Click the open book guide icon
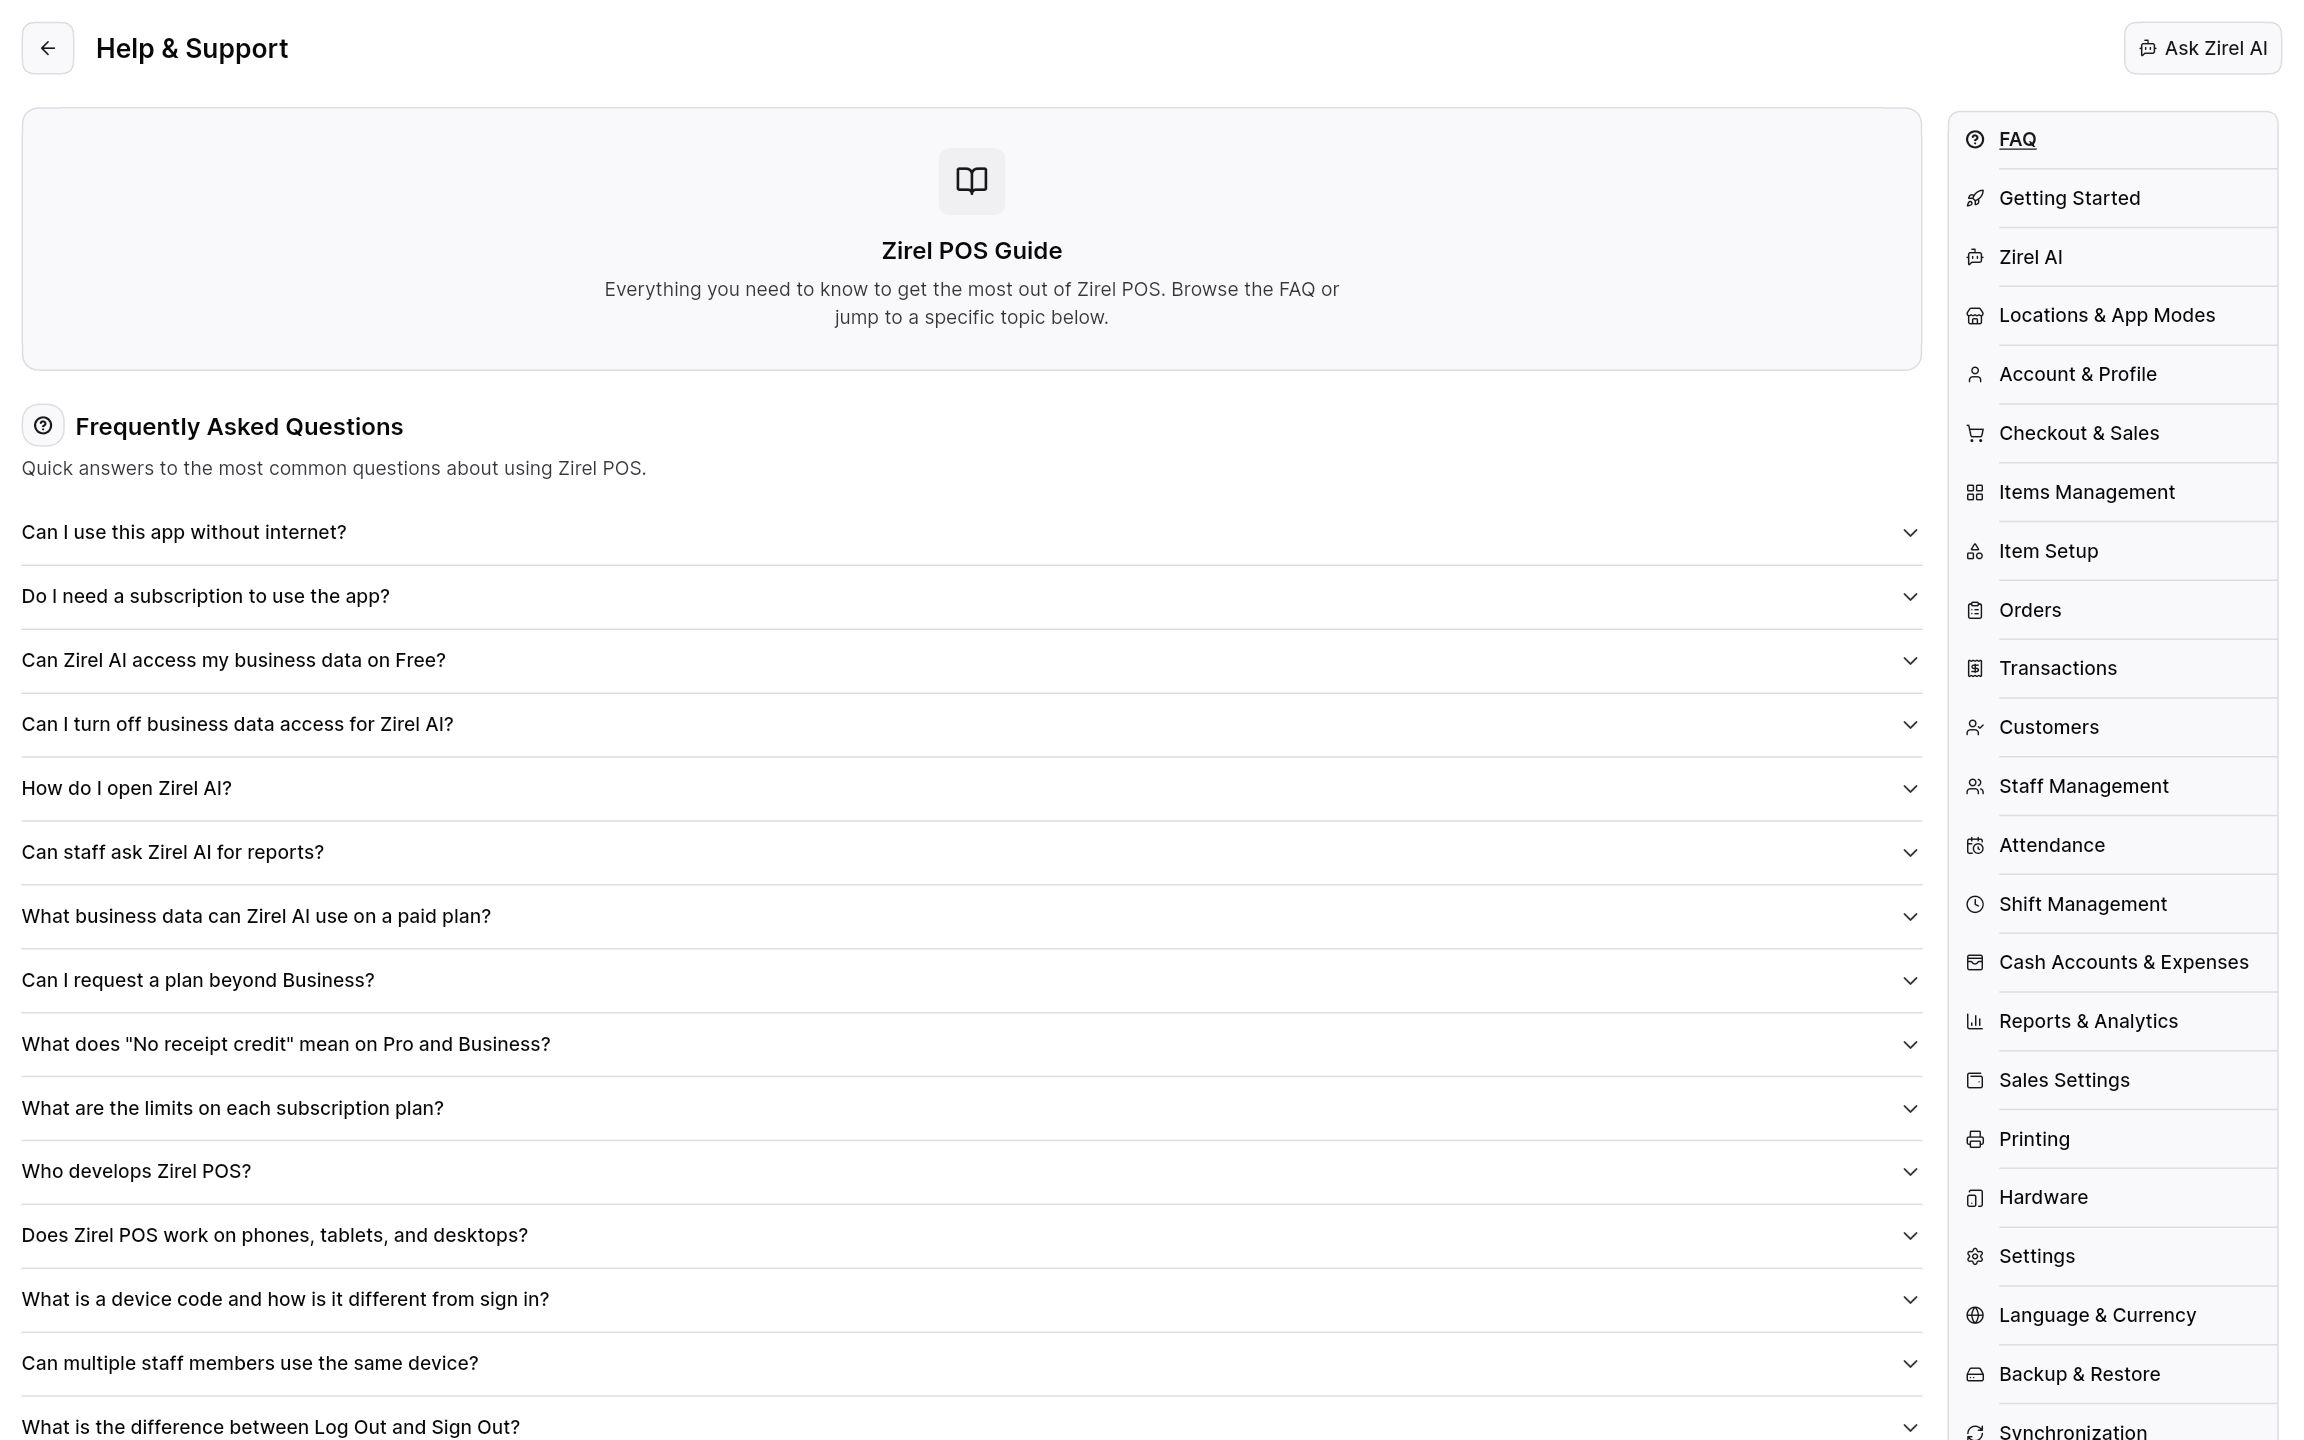The height and width of the screenshot is (1440, 2304). [971, 181]
